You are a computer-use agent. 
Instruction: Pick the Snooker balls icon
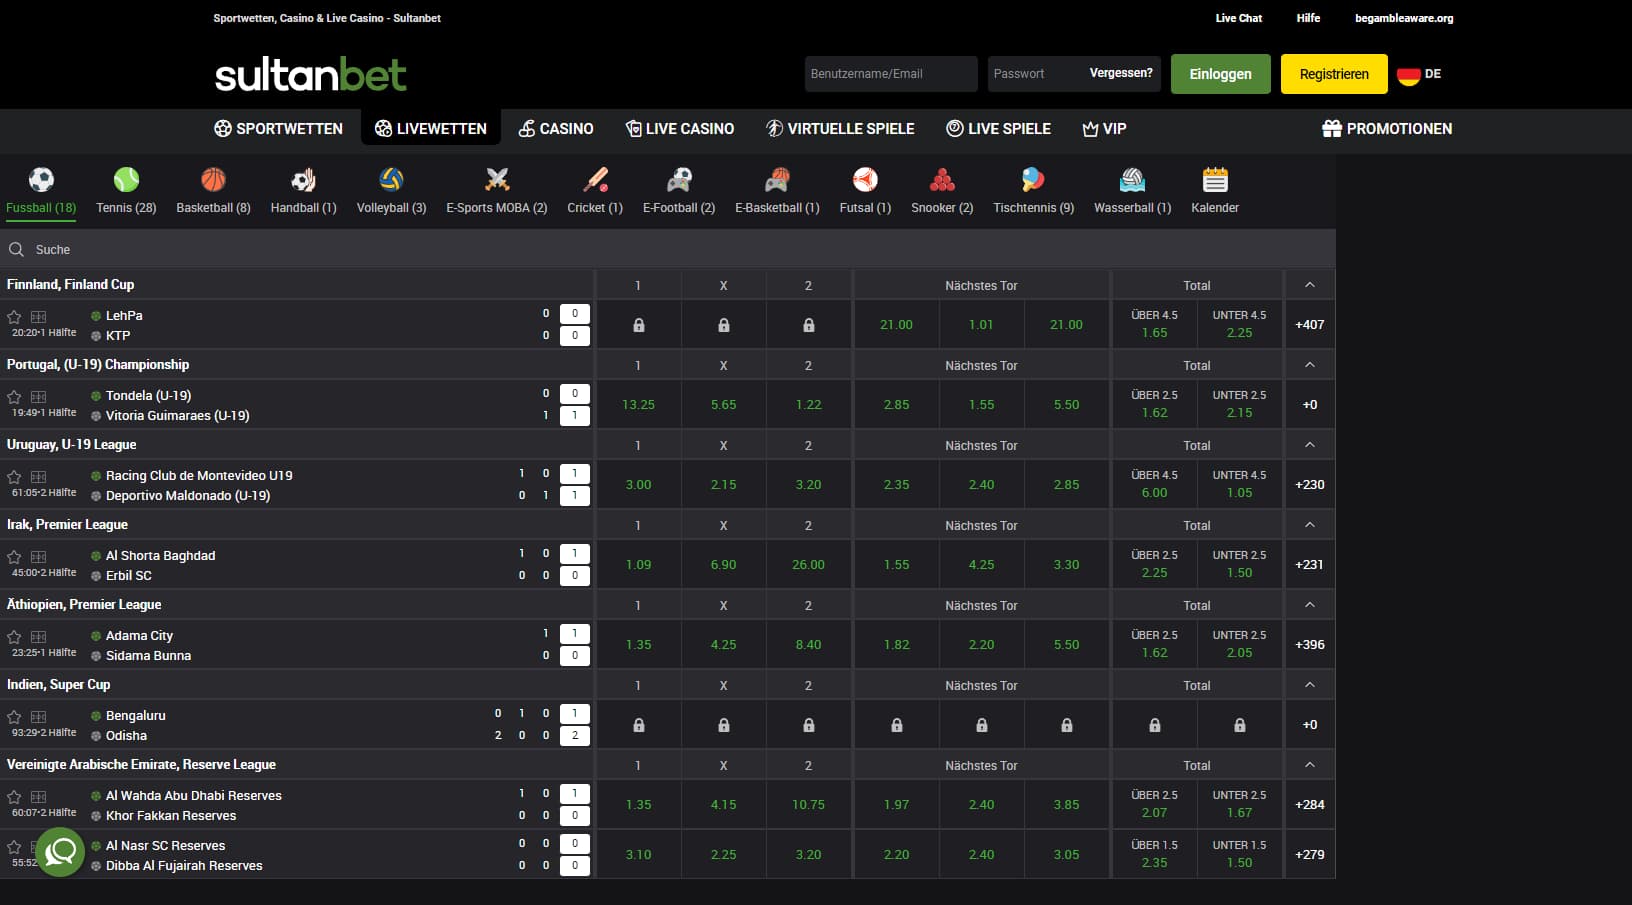coord(942,180)
